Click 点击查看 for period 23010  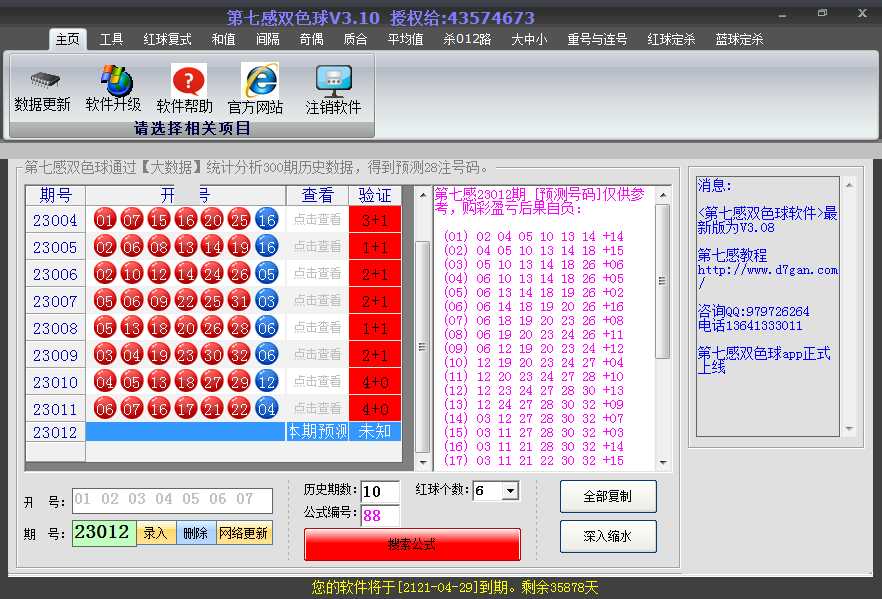coord(317,381)
